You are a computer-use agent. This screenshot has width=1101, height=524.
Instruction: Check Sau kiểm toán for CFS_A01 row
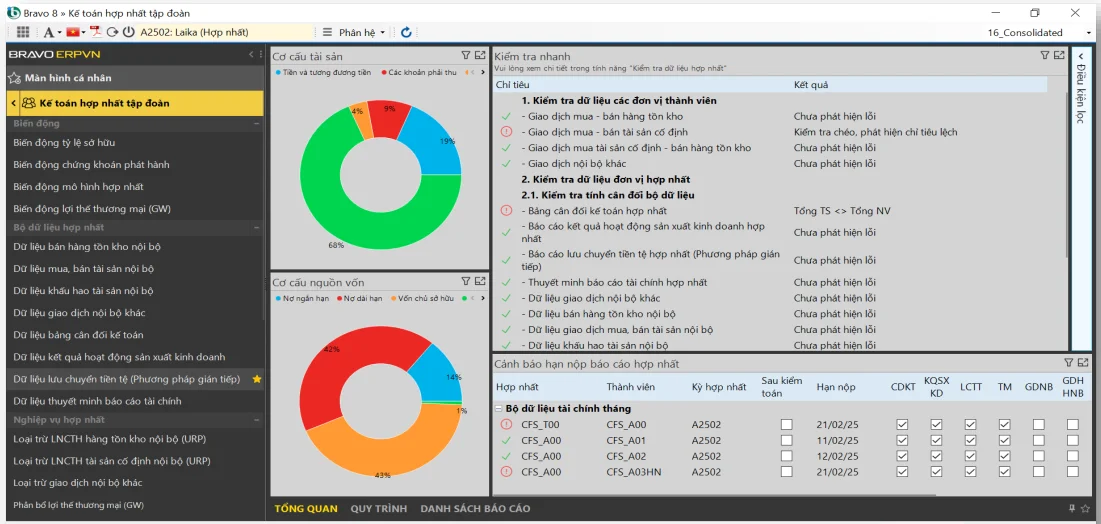tap(787, 440)
